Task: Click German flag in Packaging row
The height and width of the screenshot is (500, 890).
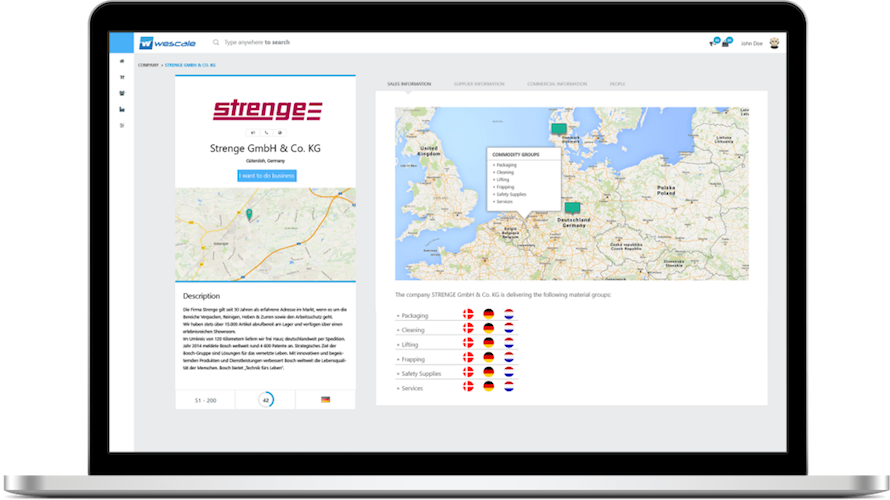Action: (488, 314)
